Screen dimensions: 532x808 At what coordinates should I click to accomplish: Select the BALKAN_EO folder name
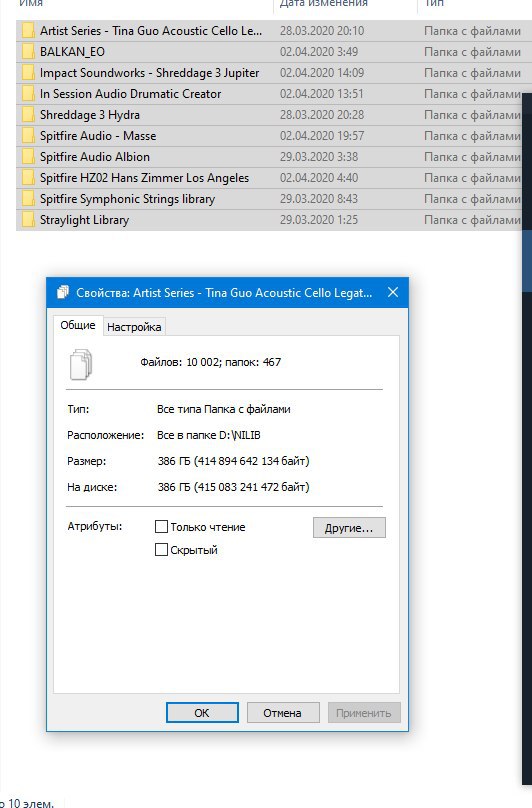(72, 52)
